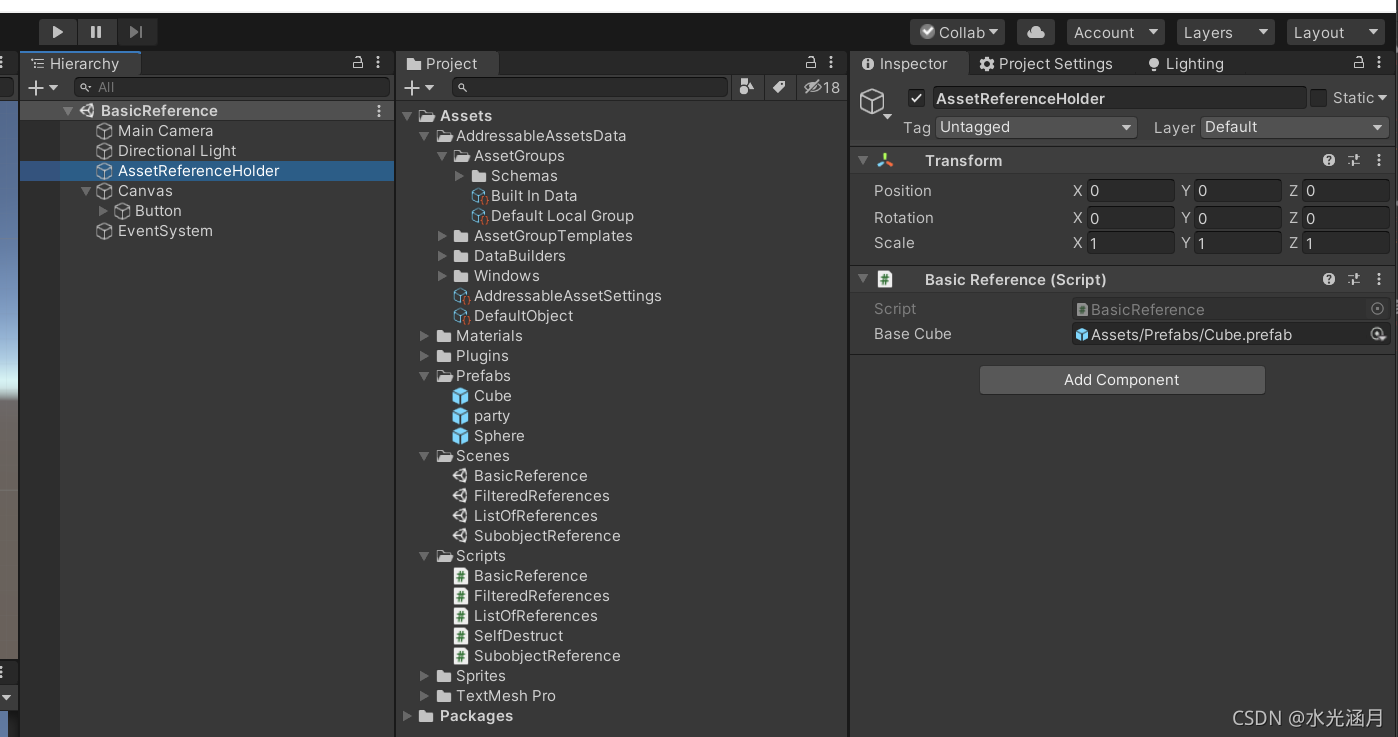Open the Layers dropdown
Screen dimensions: 1398x737
pyautogui.click(x=1226, y=32)
